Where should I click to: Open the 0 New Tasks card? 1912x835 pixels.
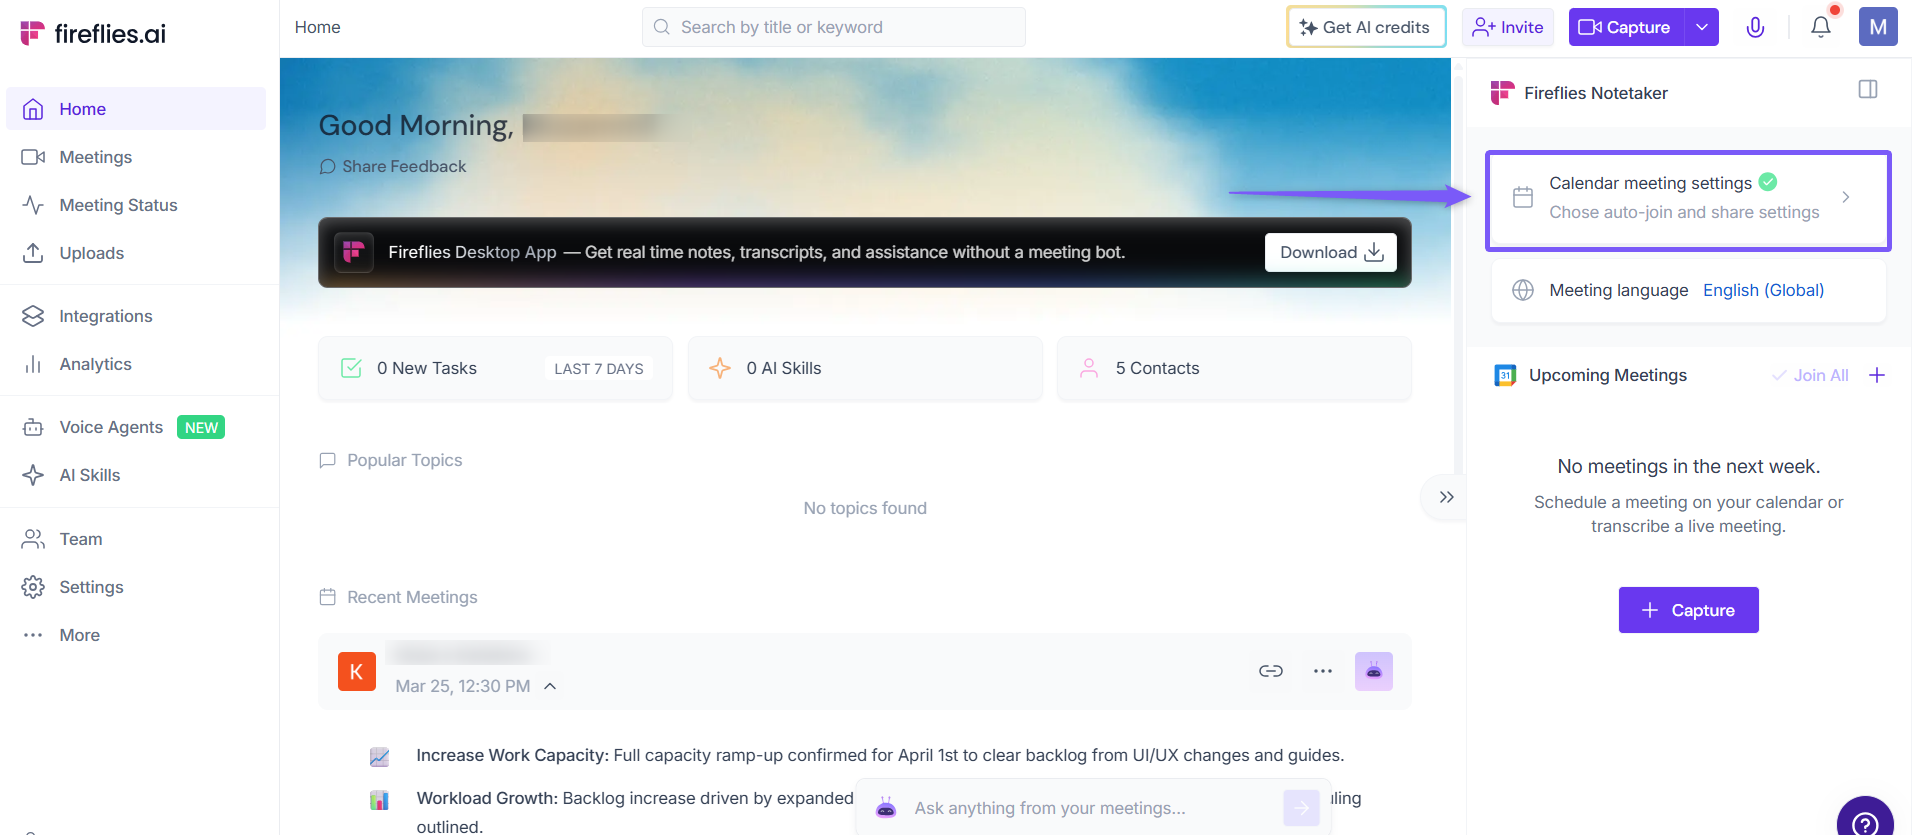click(495, 368)
